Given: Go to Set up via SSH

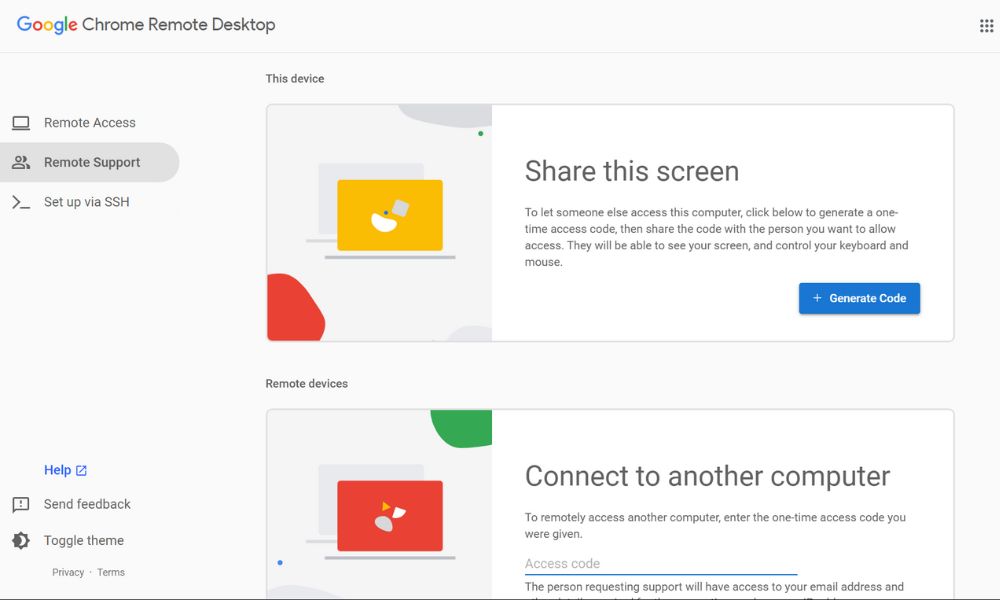Looking at the screenshot, I should click(x=86, y=202).
